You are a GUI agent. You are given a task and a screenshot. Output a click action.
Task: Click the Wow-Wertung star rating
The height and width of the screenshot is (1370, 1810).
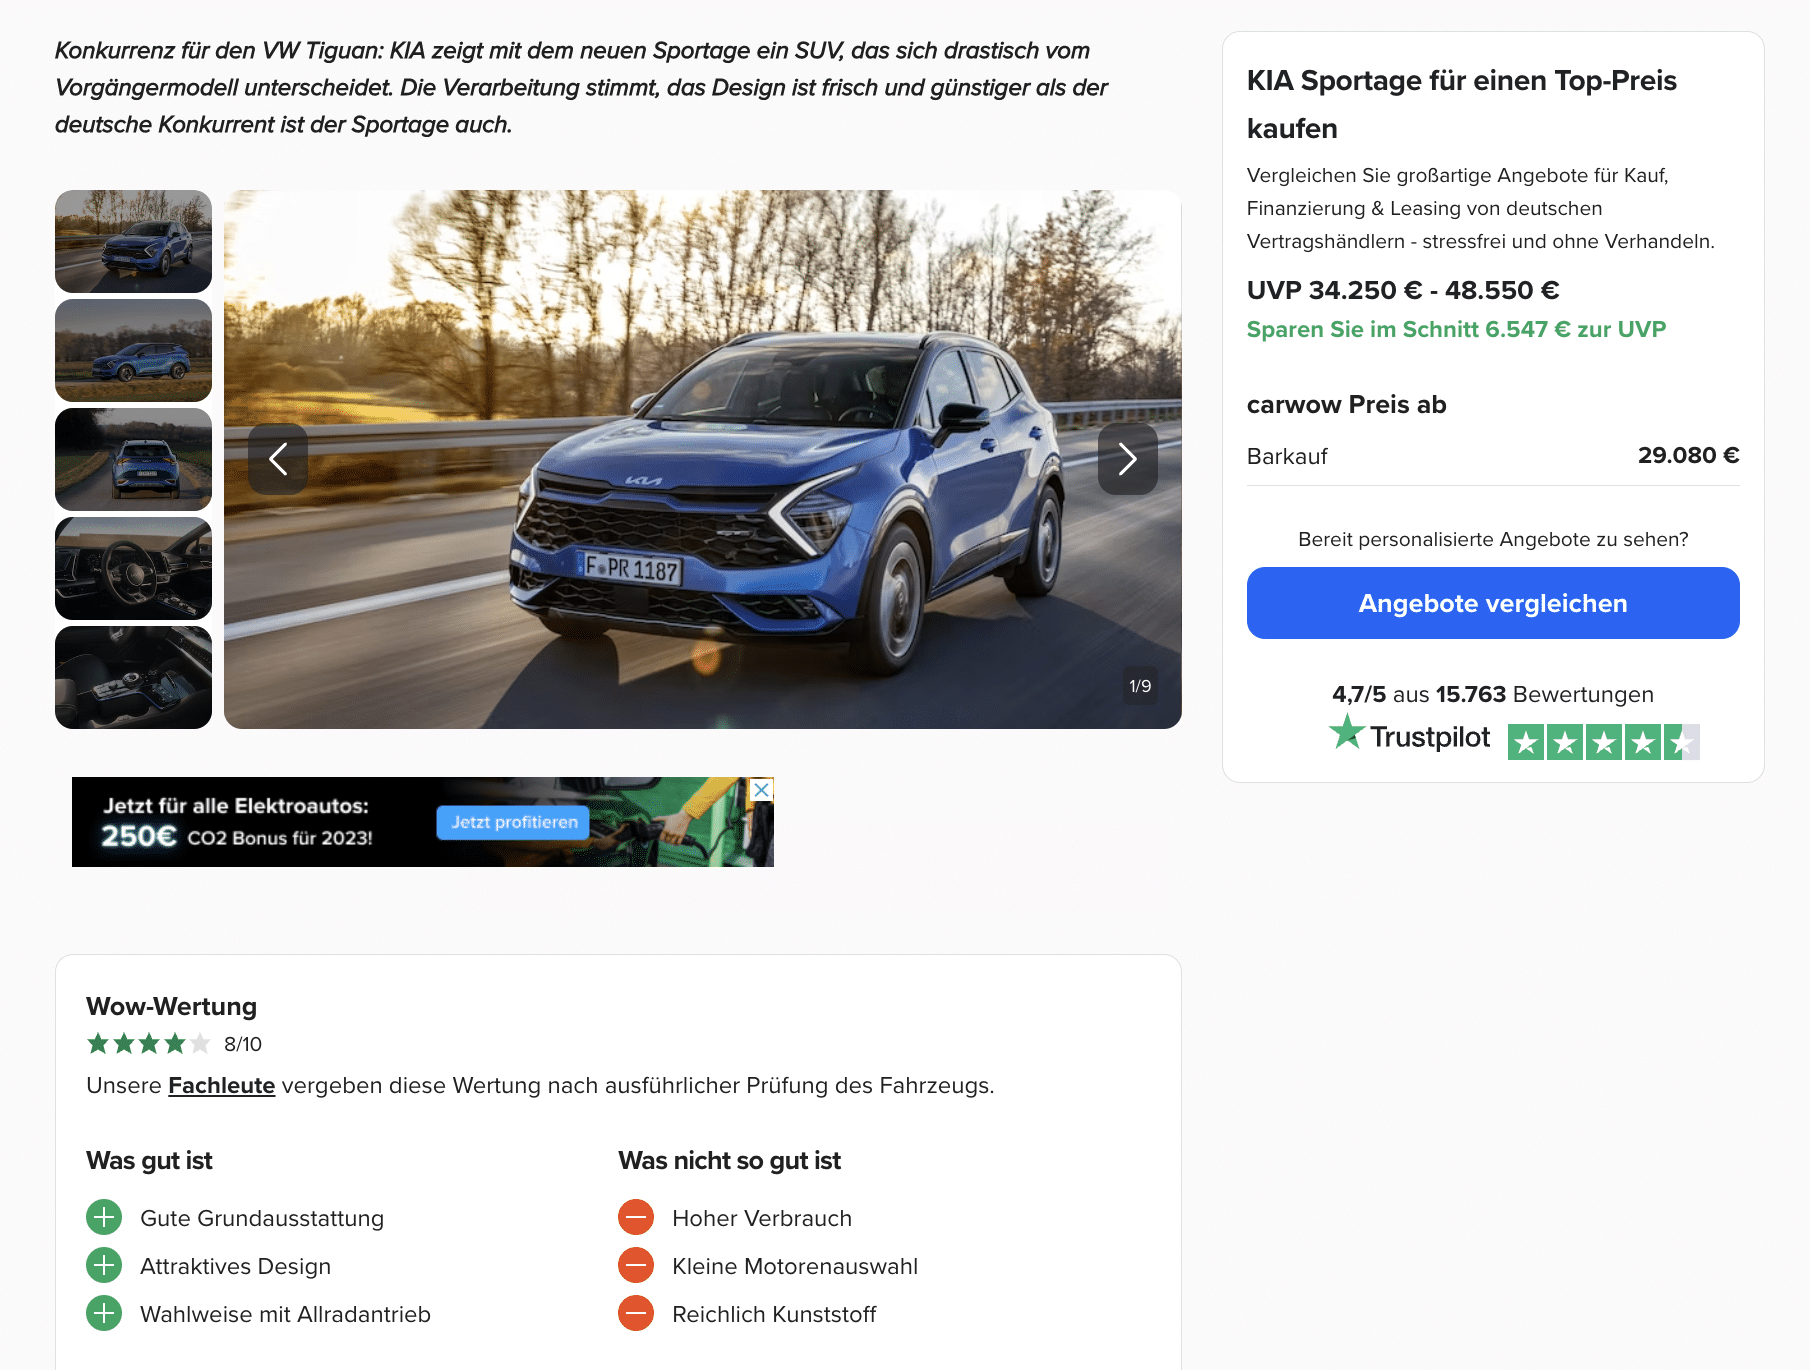[148, 1044]
